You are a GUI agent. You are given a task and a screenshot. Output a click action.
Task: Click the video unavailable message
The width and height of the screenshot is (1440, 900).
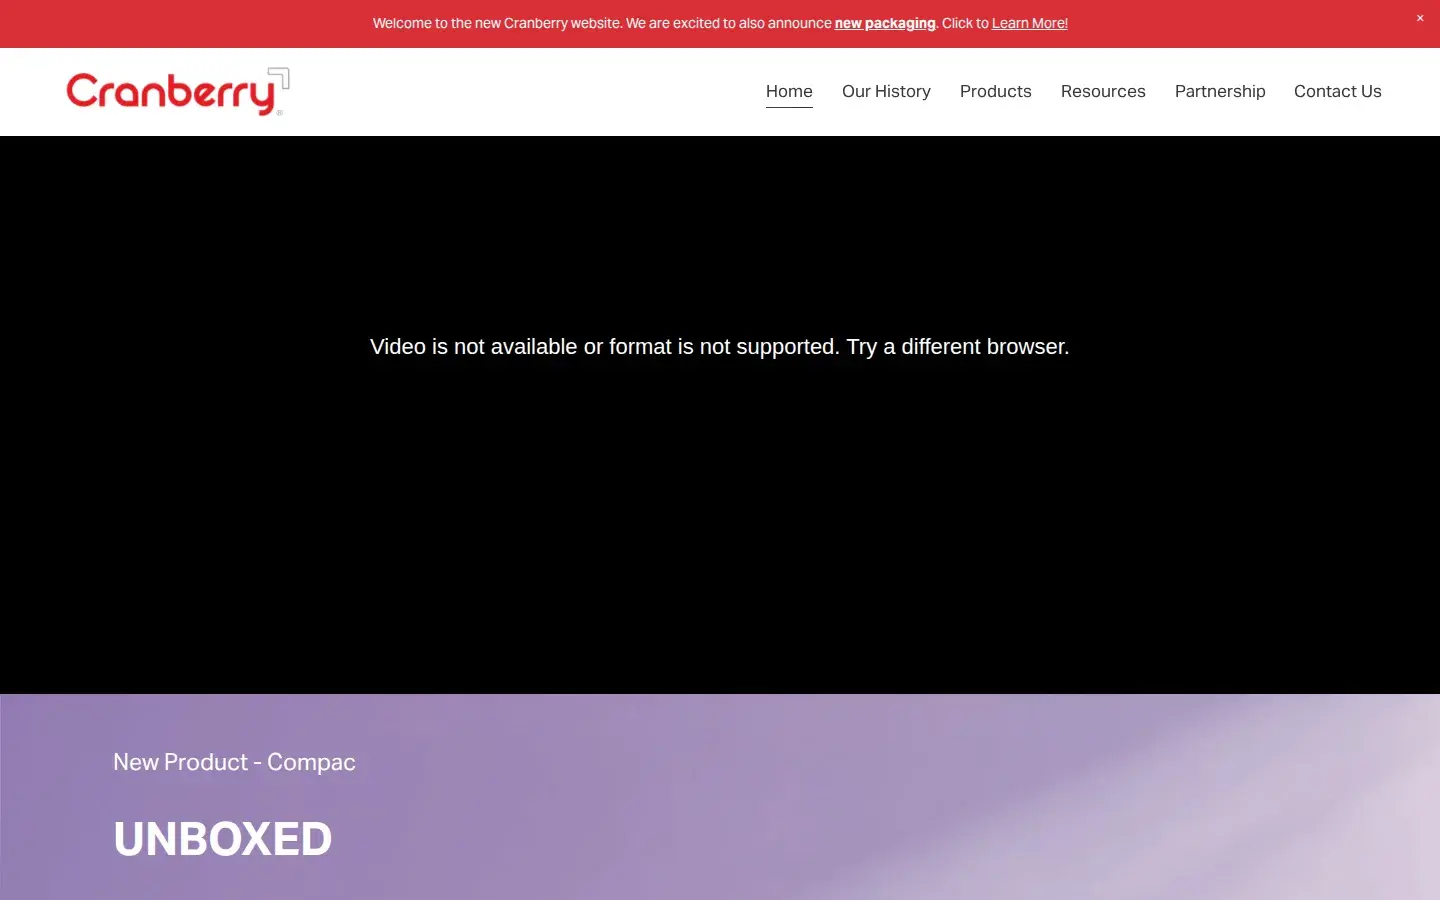pyautogui.click(x=720, y=347)
